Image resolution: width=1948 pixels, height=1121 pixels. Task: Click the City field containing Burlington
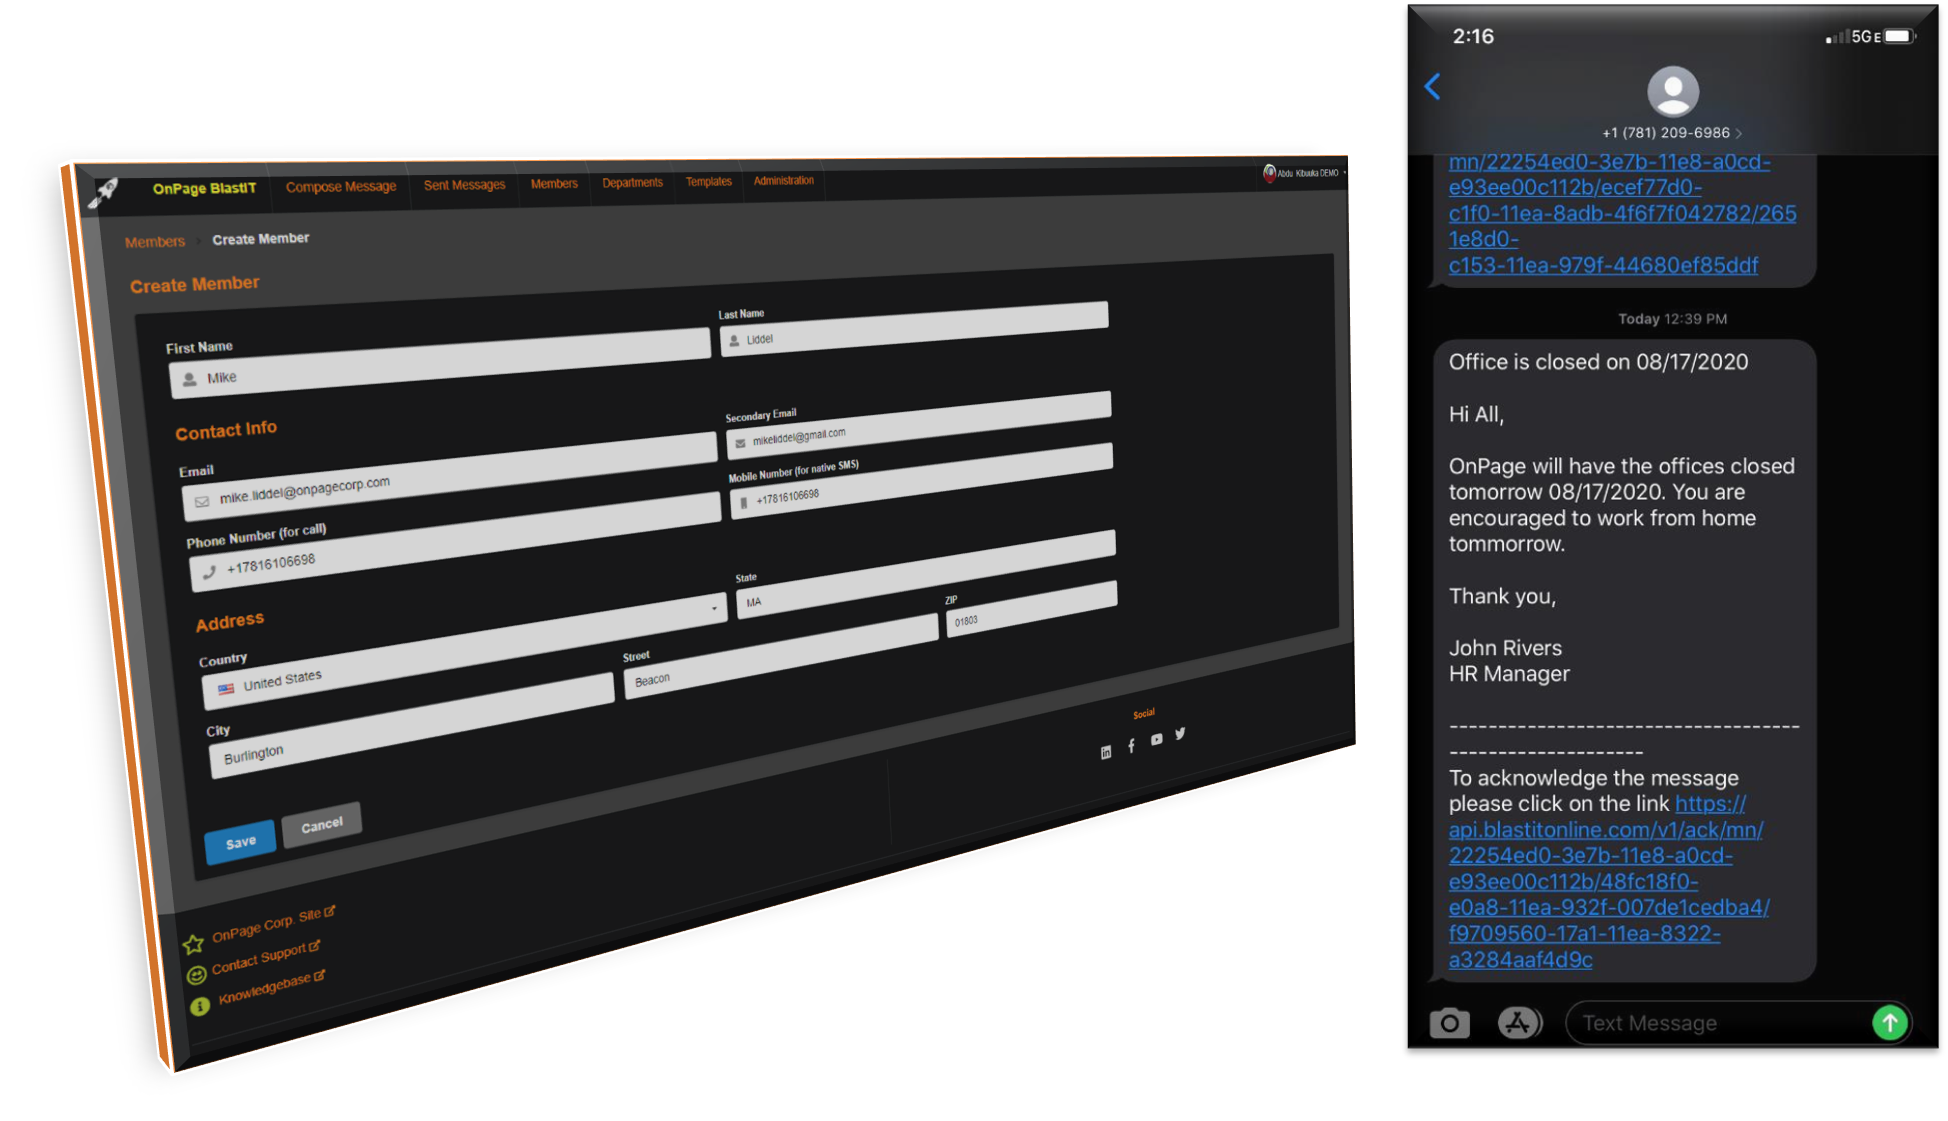[x=412, y=724]
